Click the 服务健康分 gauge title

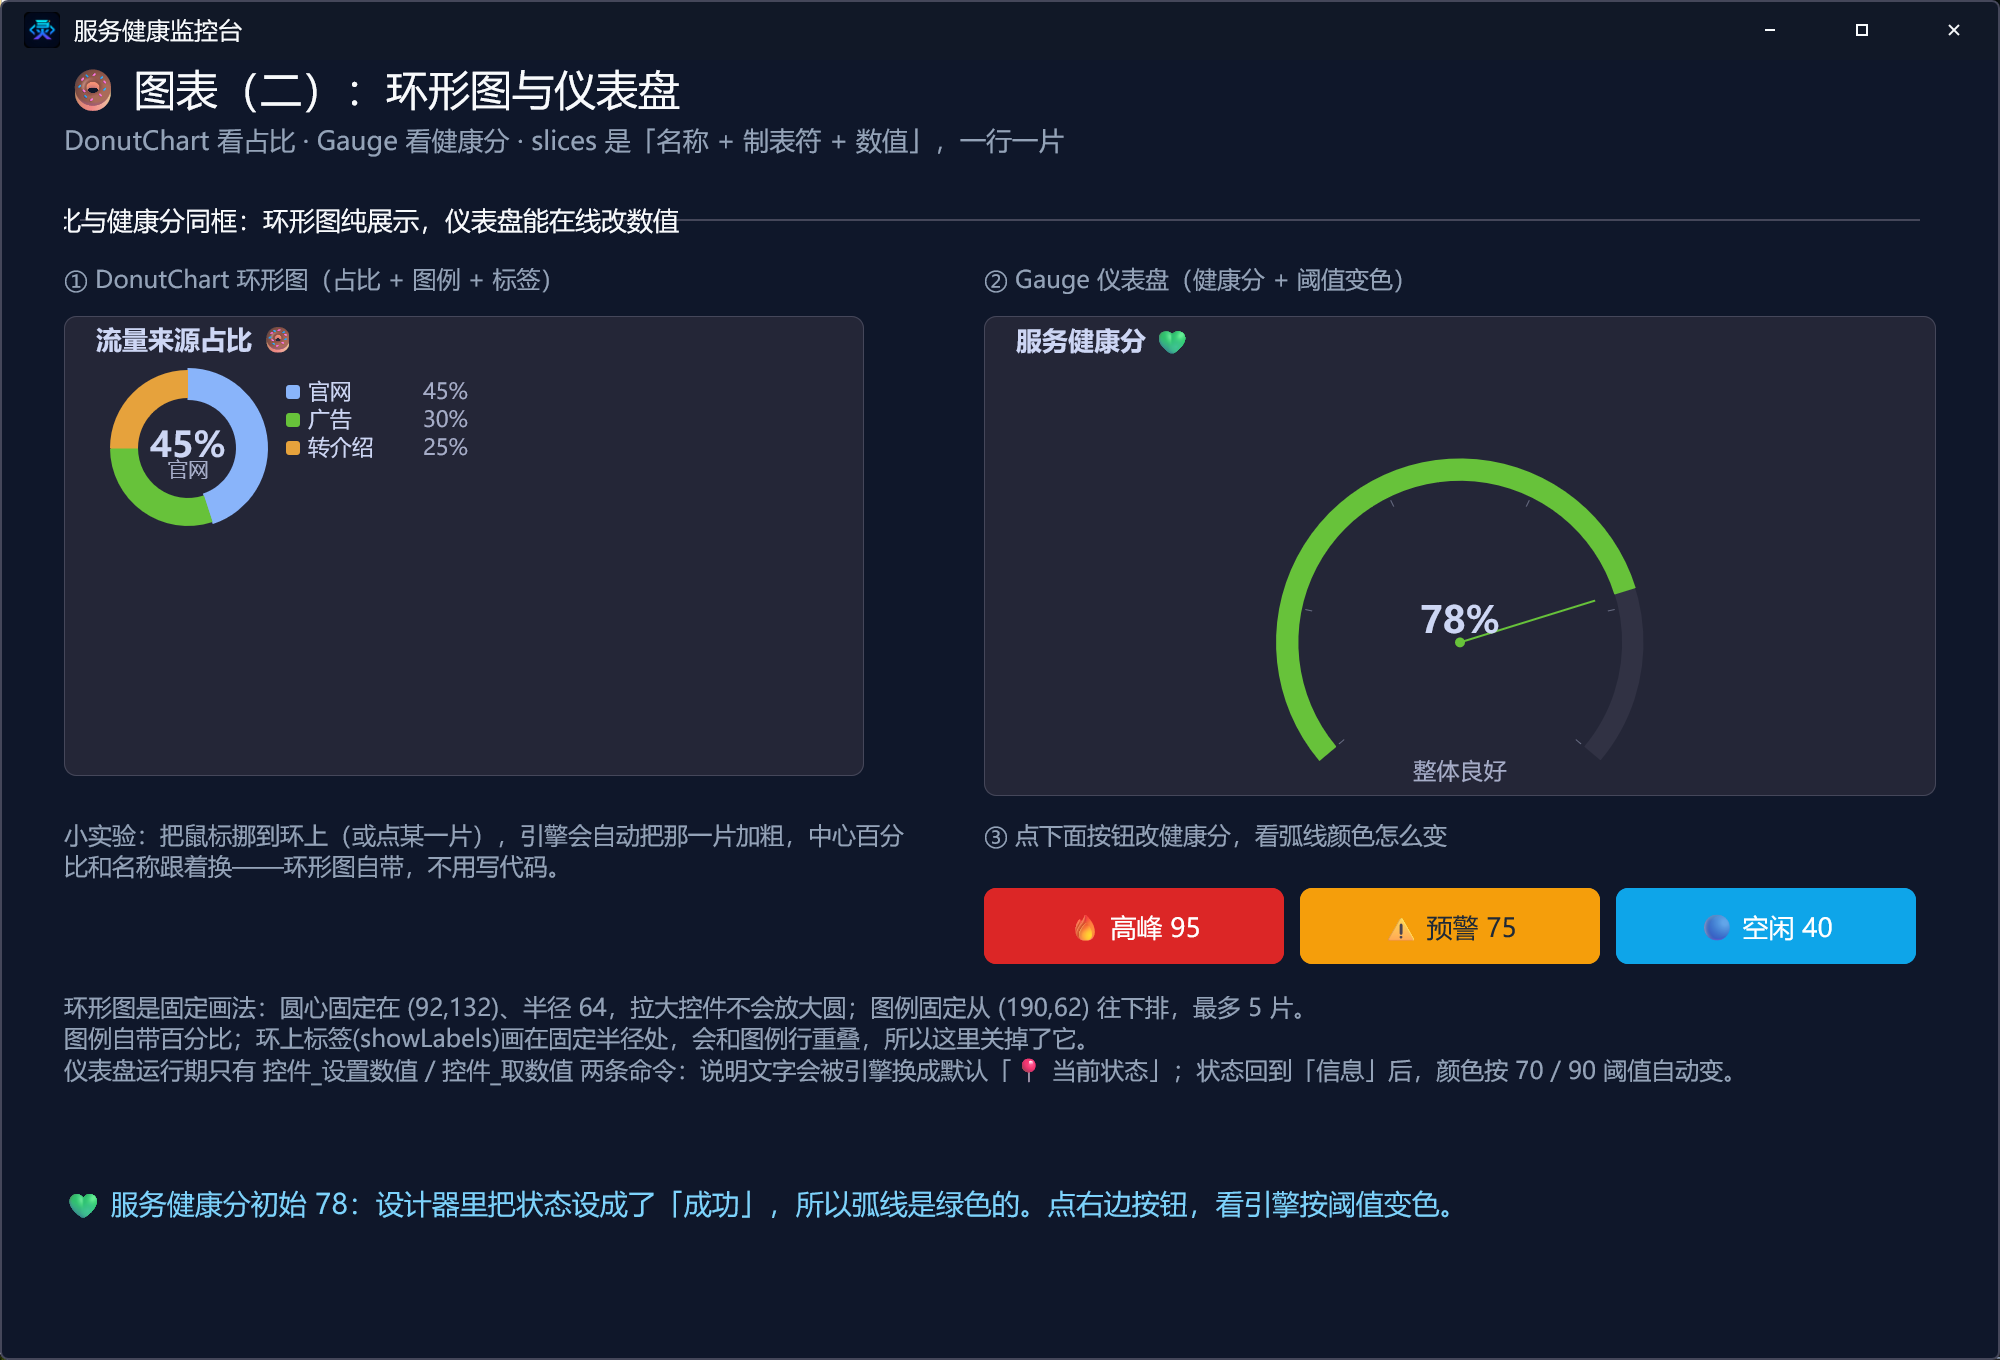pos(1080,342)
